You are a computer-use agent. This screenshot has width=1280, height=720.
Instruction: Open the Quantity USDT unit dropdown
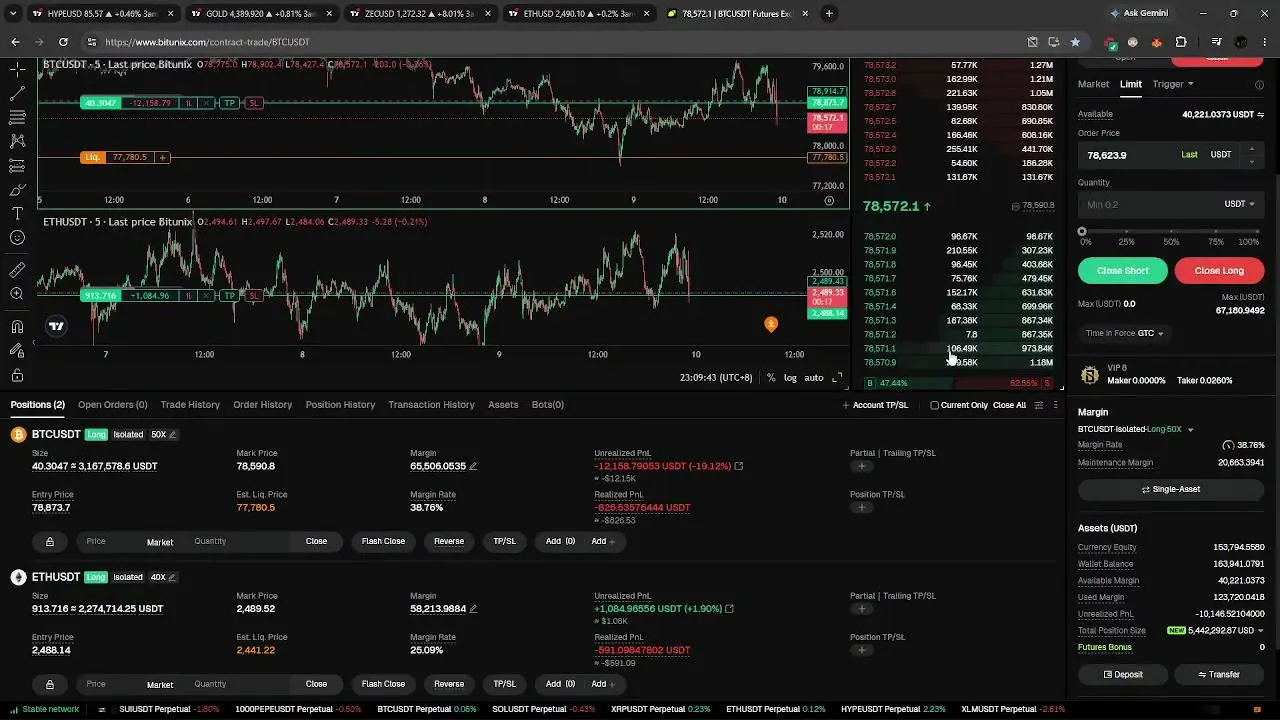click(1239, 204)
